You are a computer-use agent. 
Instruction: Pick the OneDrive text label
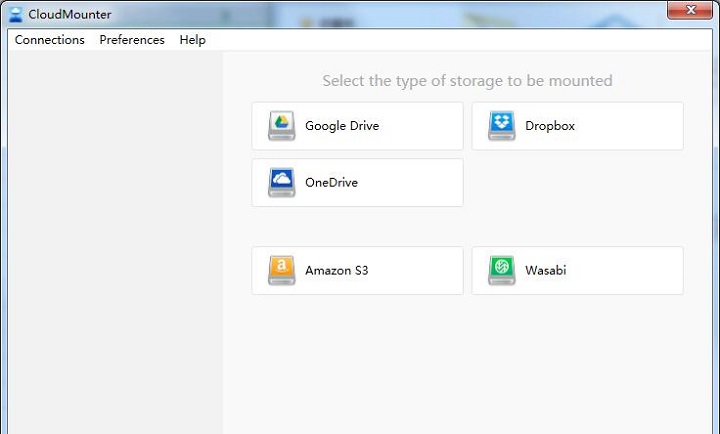331,182
